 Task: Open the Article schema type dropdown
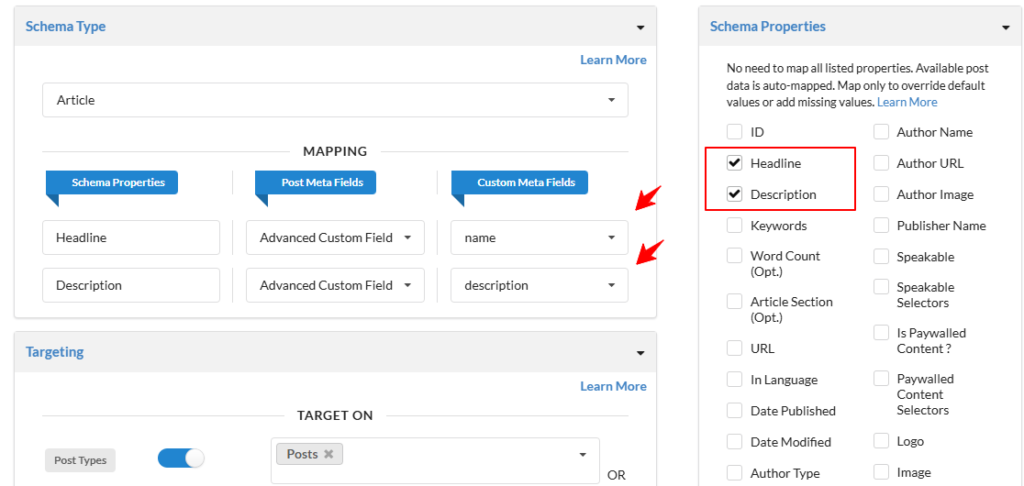(335, 100)
